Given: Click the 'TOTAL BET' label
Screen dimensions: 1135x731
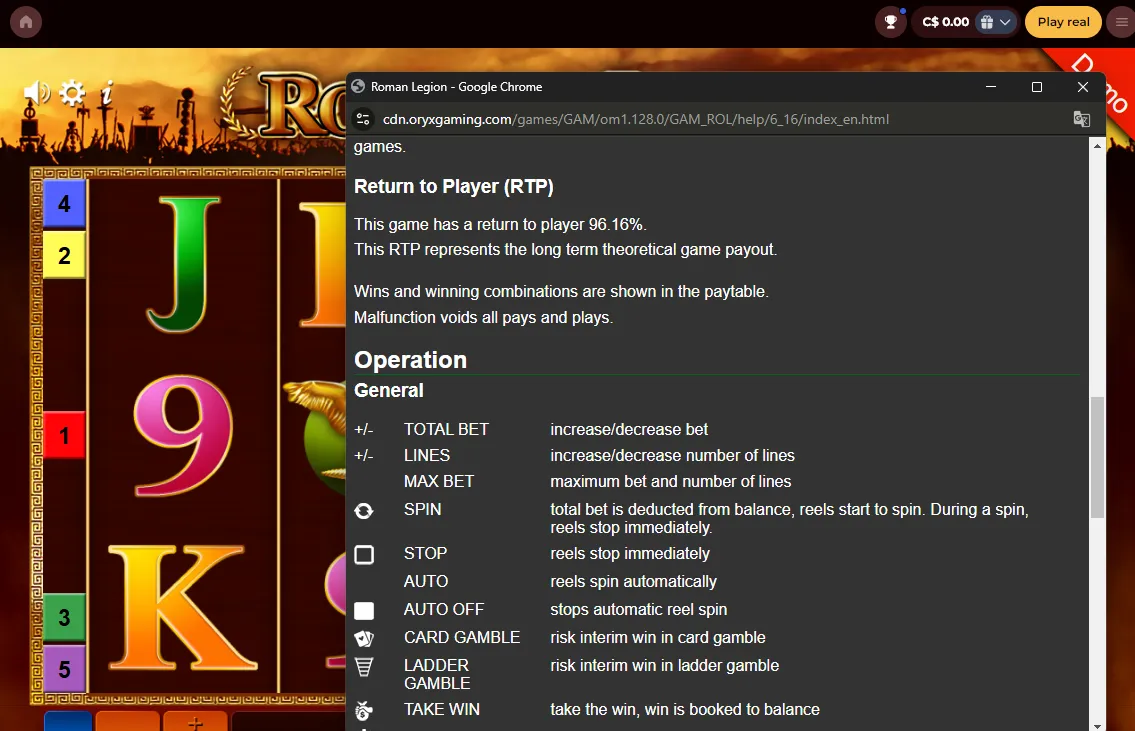Looking at the screenshot, I should click(x=447, y=429).
